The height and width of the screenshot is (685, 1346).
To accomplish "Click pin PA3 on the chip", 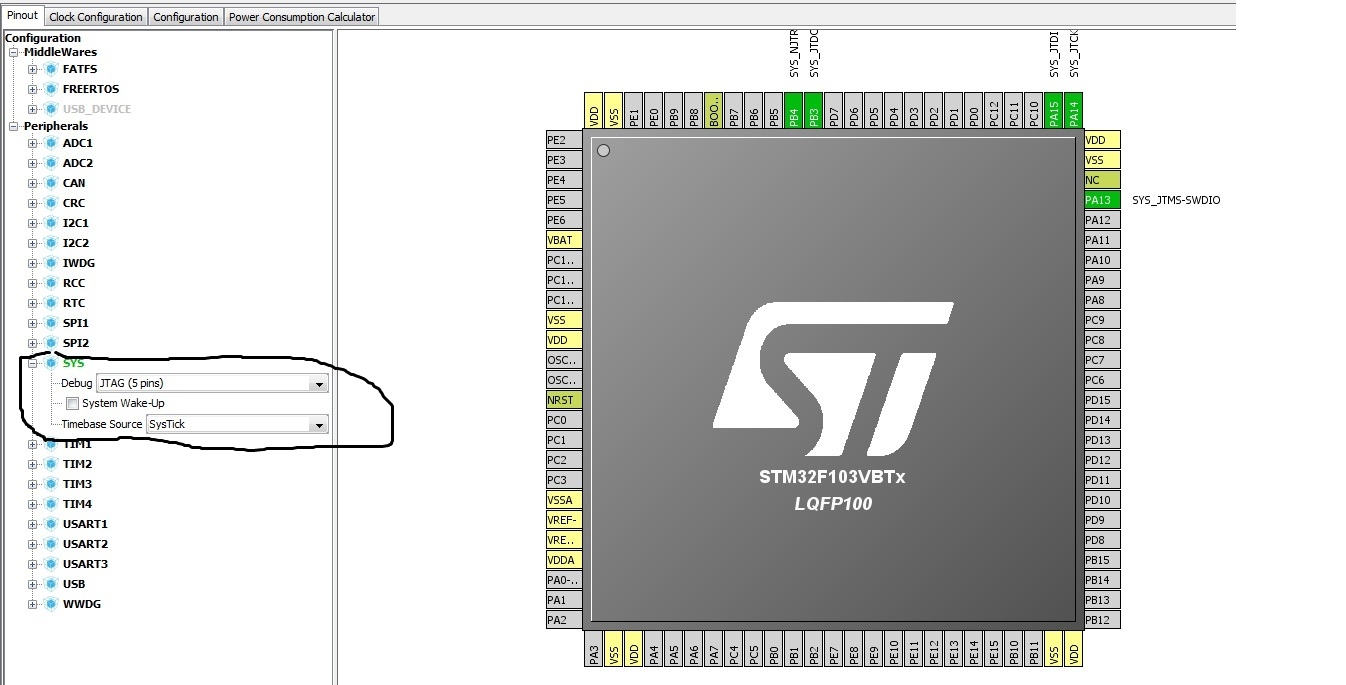I will pos(594,649).
